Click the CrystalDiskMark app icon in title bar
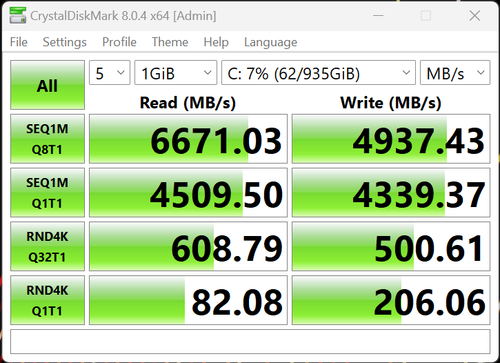The image size is (500, 363). [x=18, y=15]
